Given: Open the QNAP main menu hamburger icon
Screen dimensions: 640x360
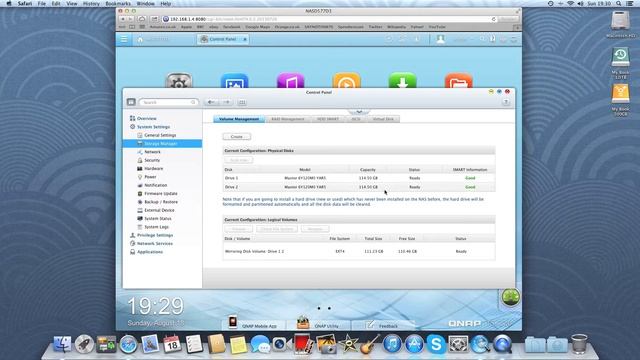Looking at the screenshot, I should pyautogui.click(x=124, y=39).
